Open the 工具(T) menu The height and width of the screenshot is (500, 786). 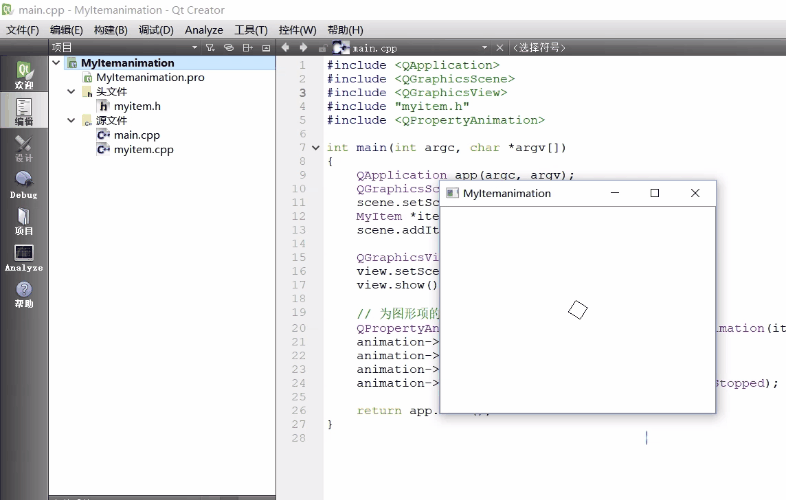pos(251,30)
